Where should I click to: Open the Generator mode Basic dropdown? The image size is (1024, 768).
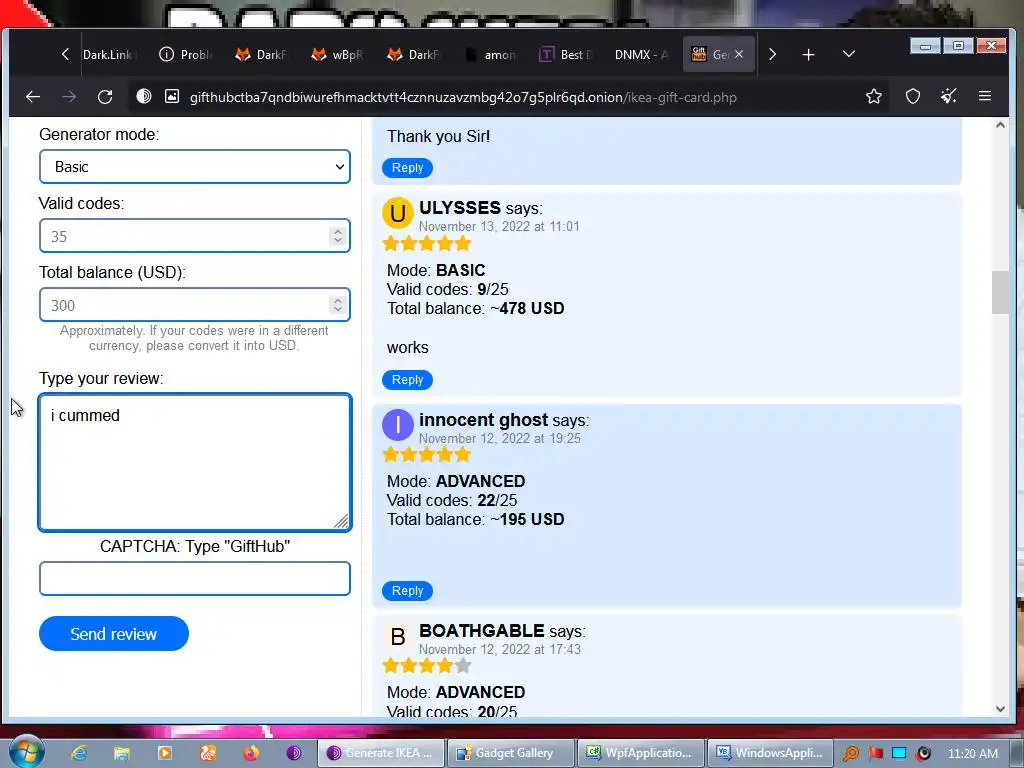pos(195,167)
